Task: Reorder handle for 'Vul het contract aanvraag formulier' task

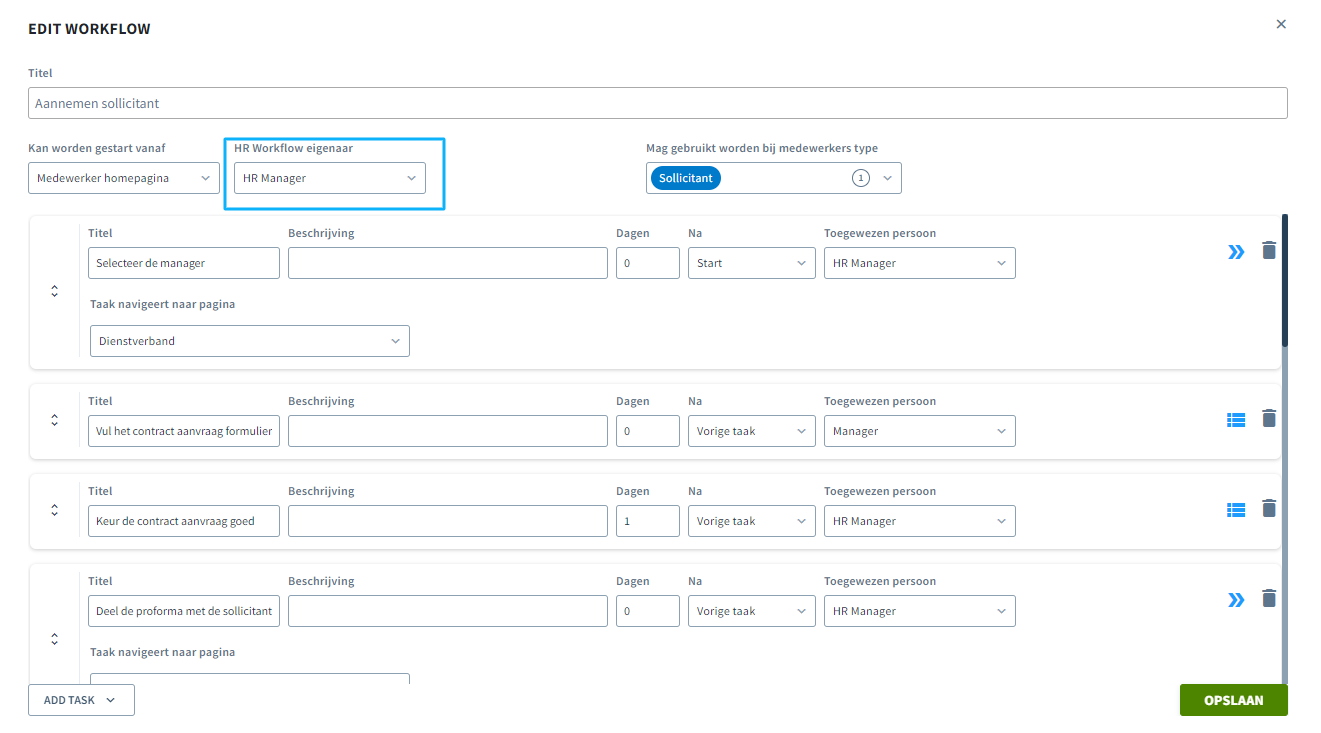Action: (x=55, y=420)
